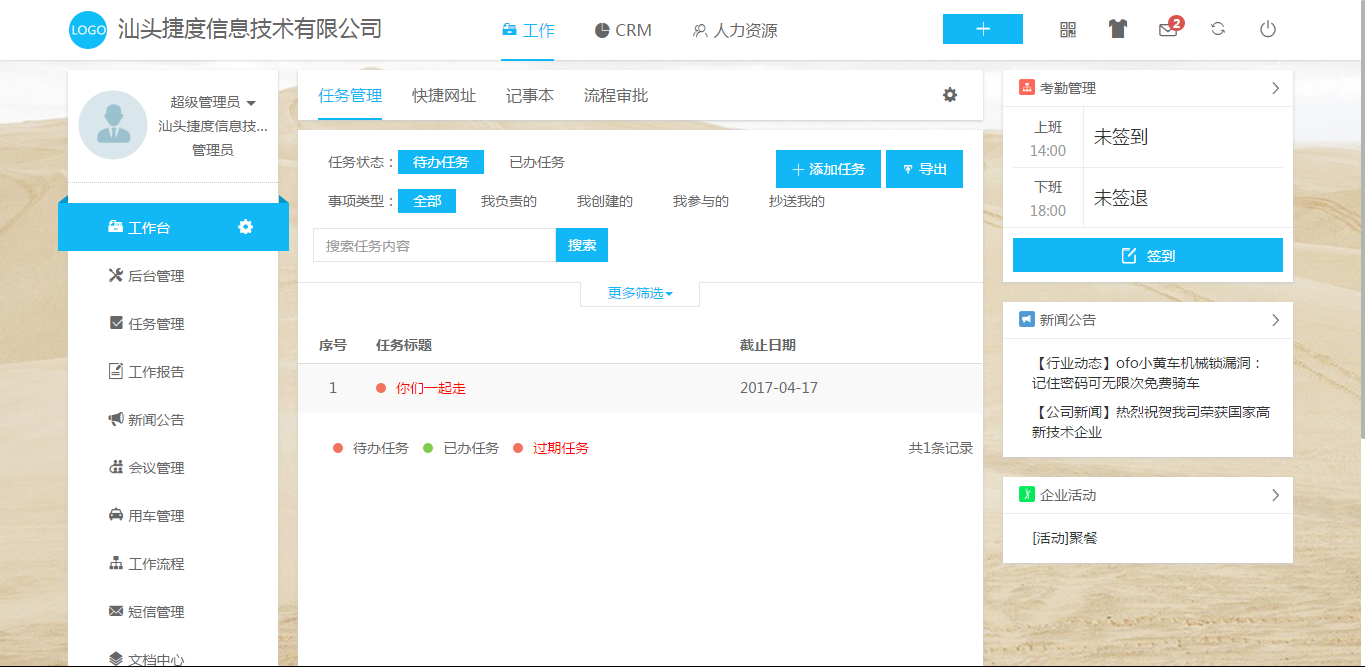Select the 已办任务 status filter
1365x667 pixels.
click(x=537, y=162)
